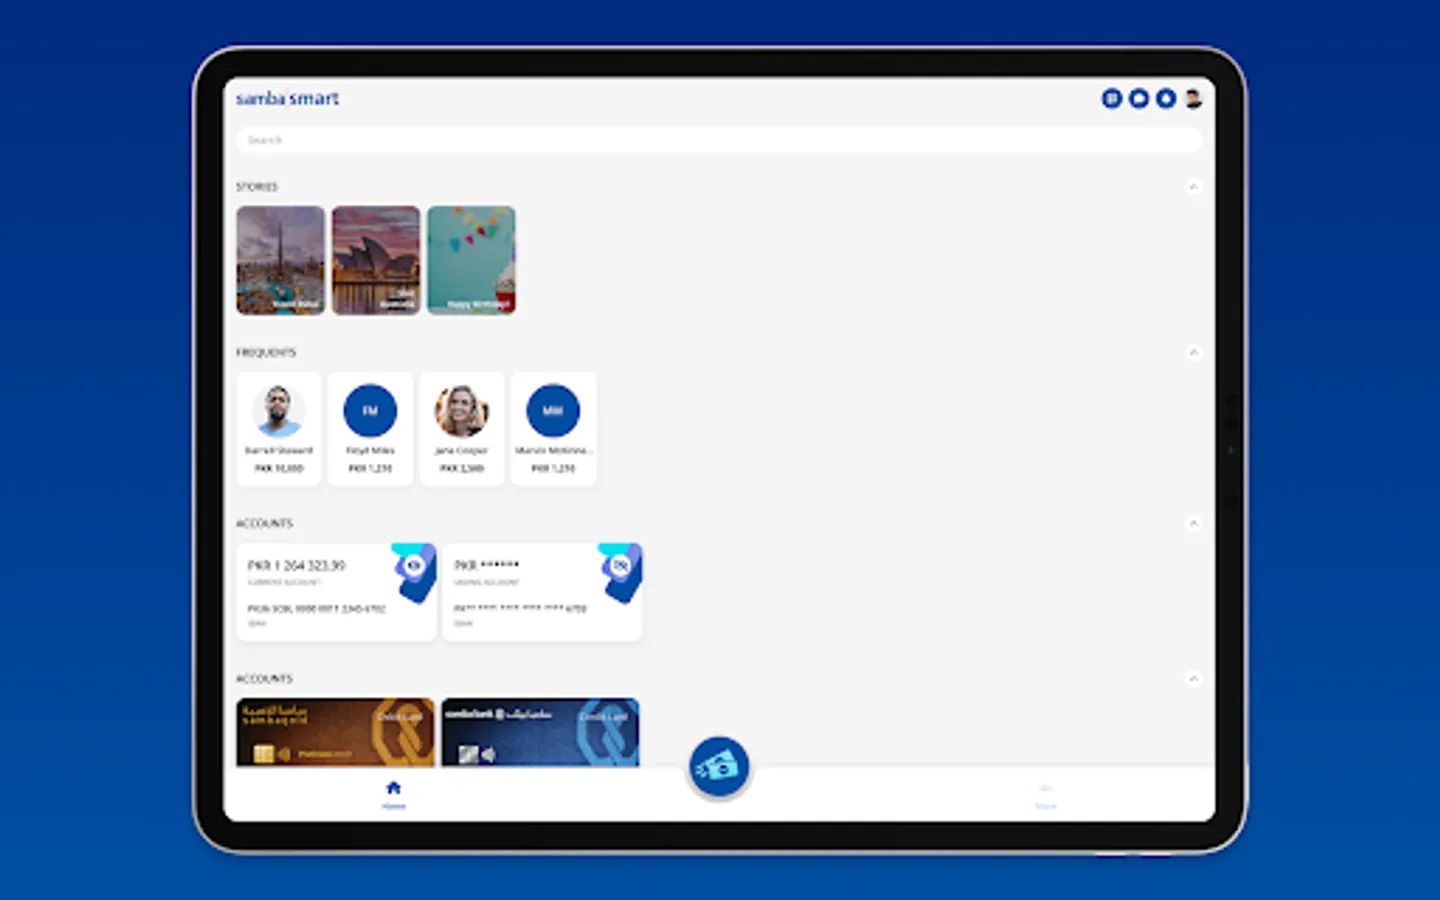Viewport: 1440px width, 900px height.
Task: Switch to the More tab at bottom right
Action: tap(1045, 796)
